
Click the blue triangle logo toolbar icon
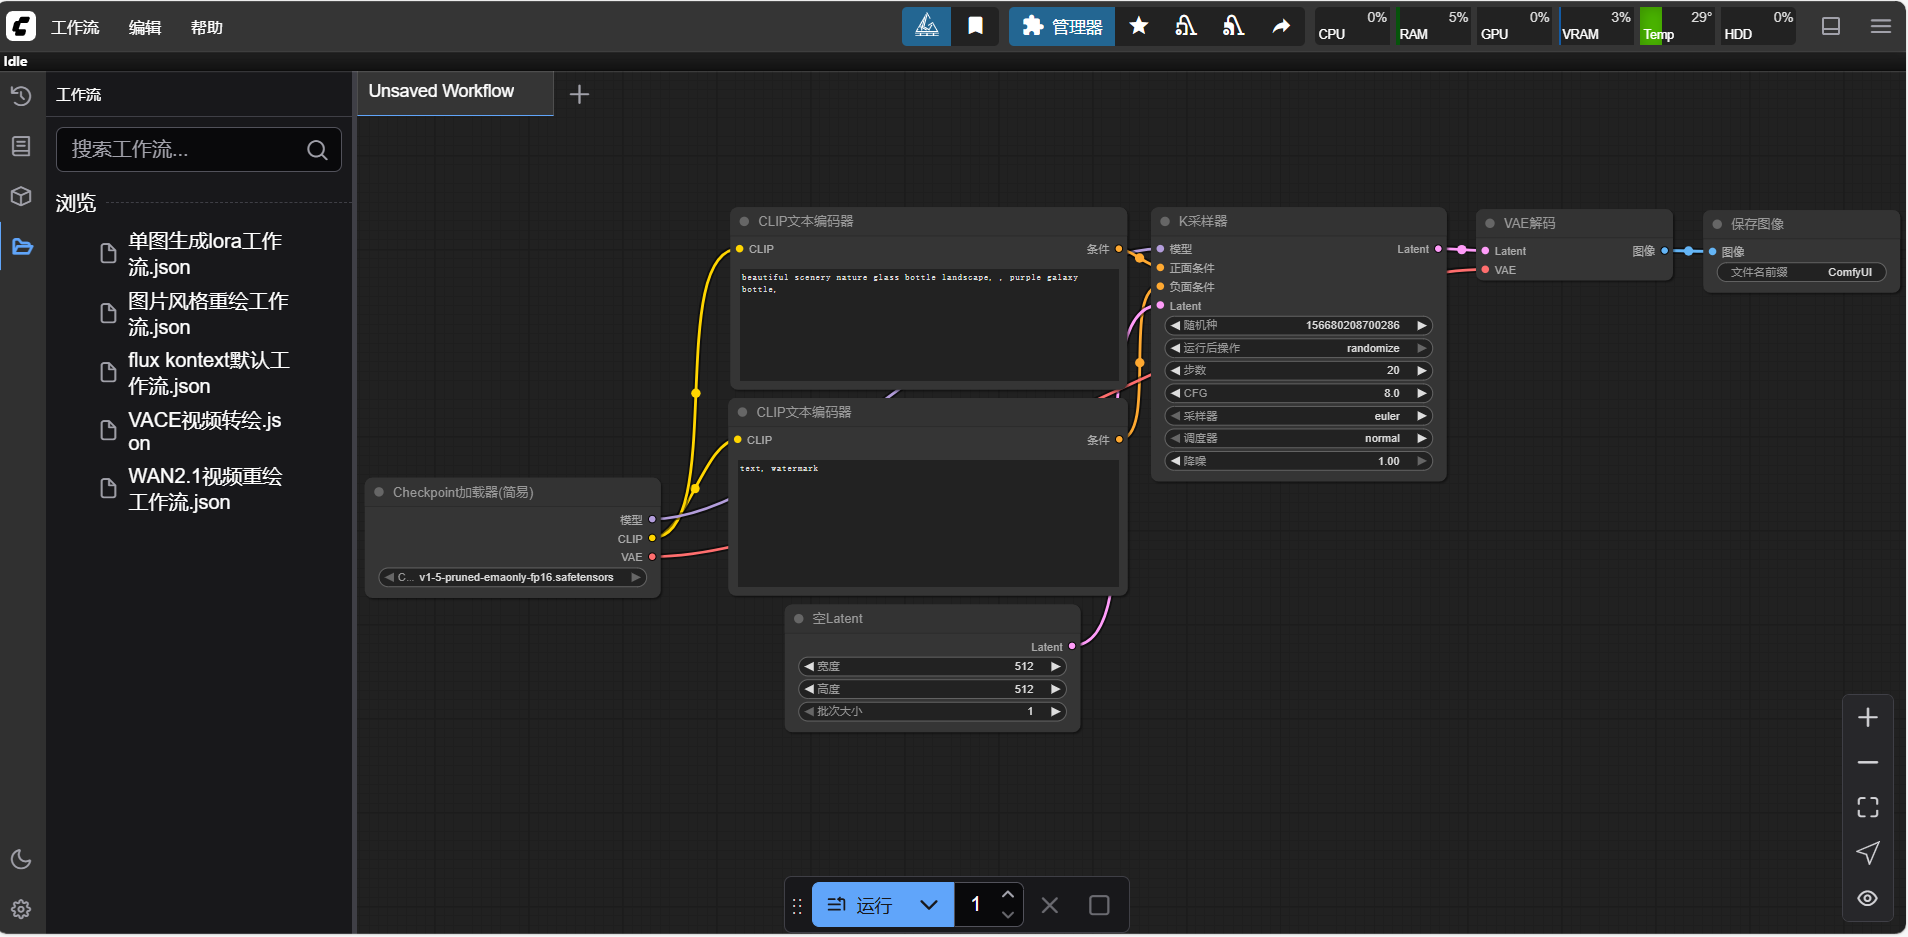coord(927,26)
